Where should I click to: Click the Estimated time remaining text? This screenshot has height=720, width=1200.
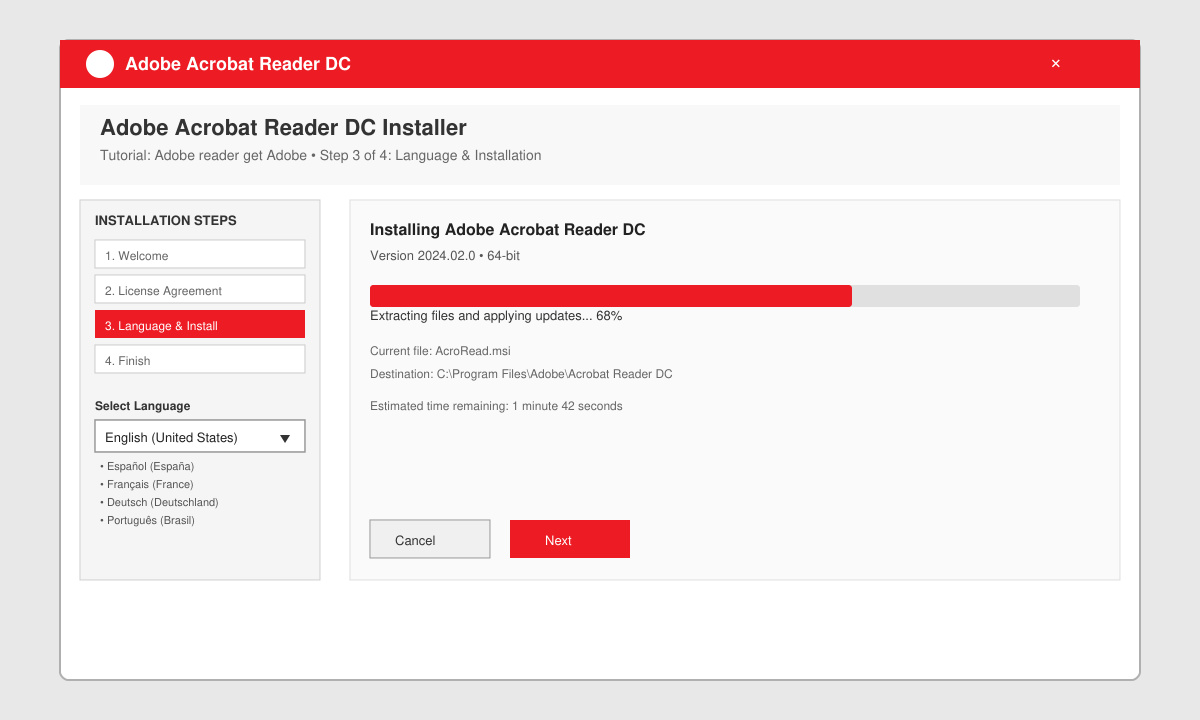coord(496,406)
